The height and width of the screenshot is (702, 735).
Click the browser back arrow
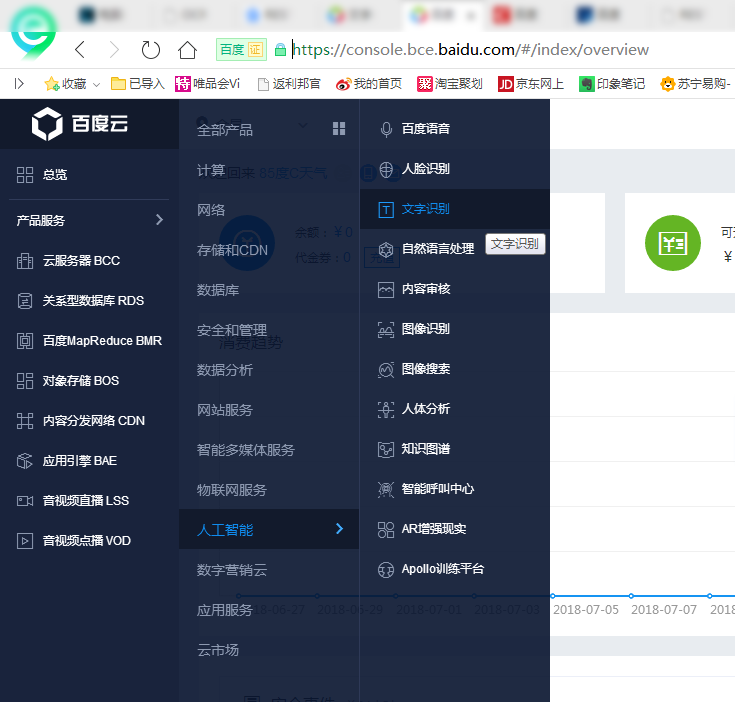coord(80,50)
